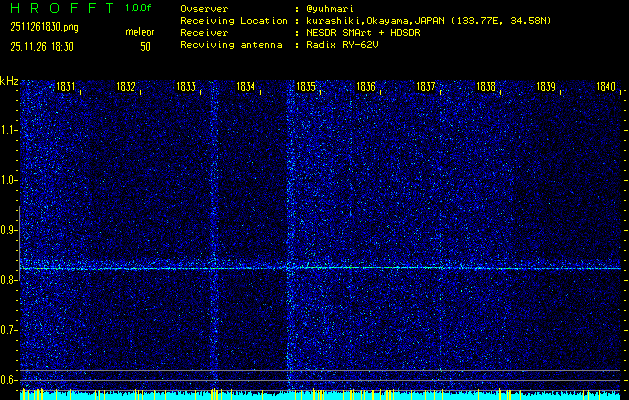Click the 1.00f version number
The image size is (629, 400).
[x=139, y=8]
